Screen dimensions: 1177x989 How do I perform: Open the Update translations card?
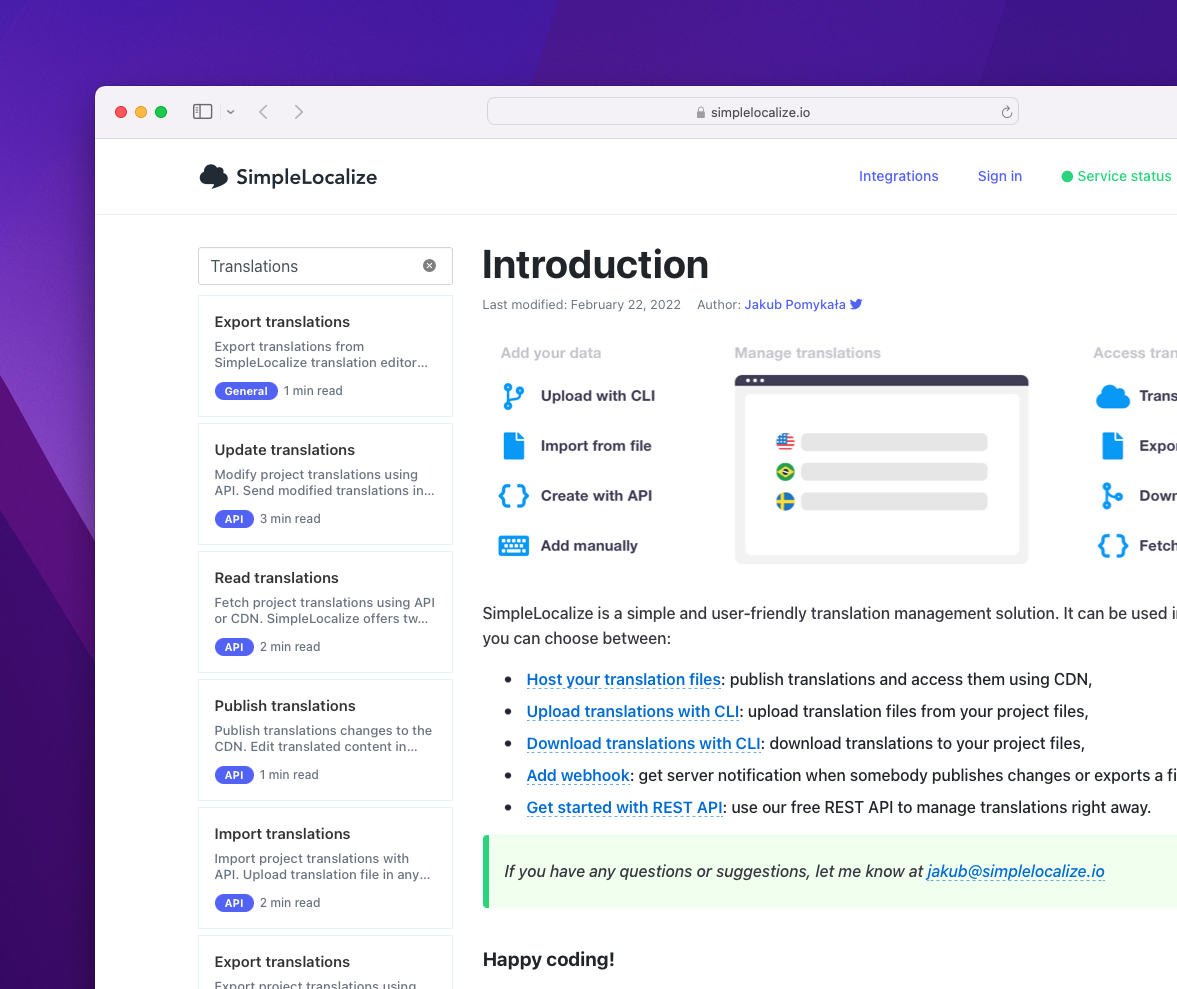(325, 484)
